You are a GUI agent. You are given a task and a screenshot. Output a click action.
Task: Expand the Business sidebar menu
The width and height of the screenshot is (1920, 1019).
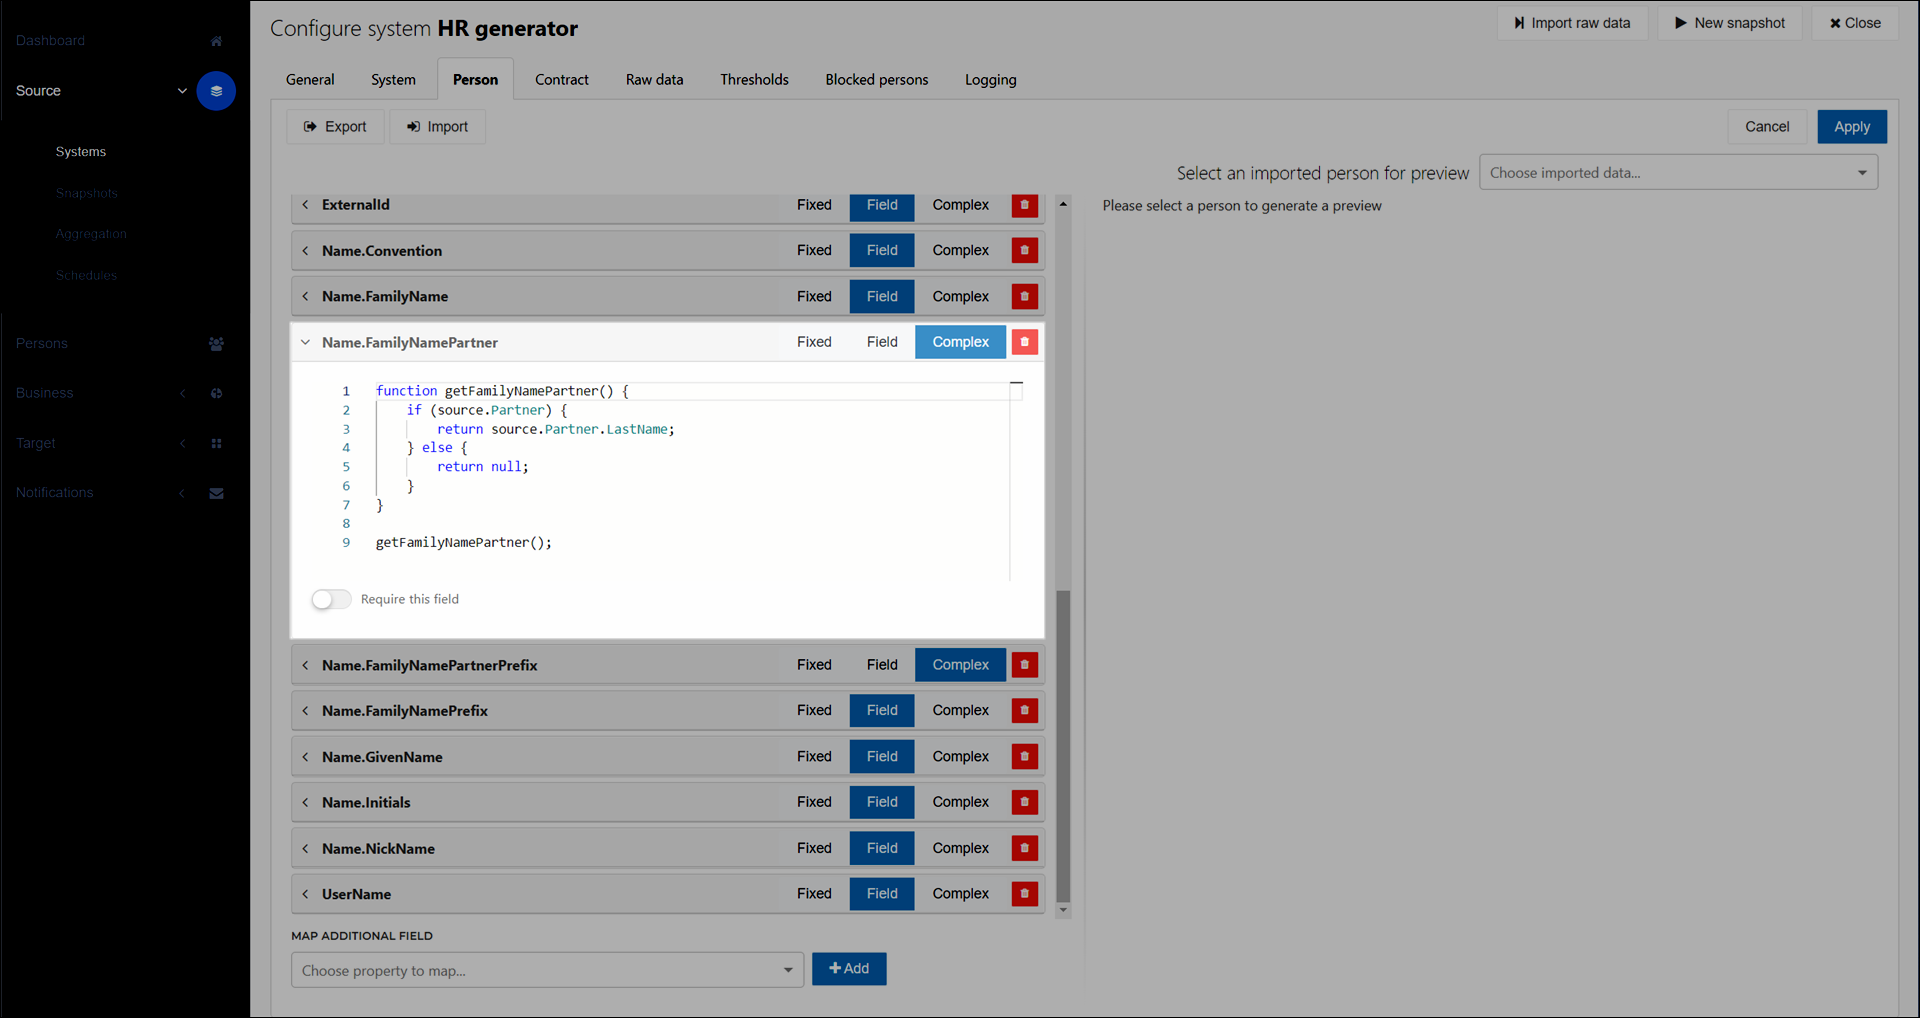tap(182, 394)
